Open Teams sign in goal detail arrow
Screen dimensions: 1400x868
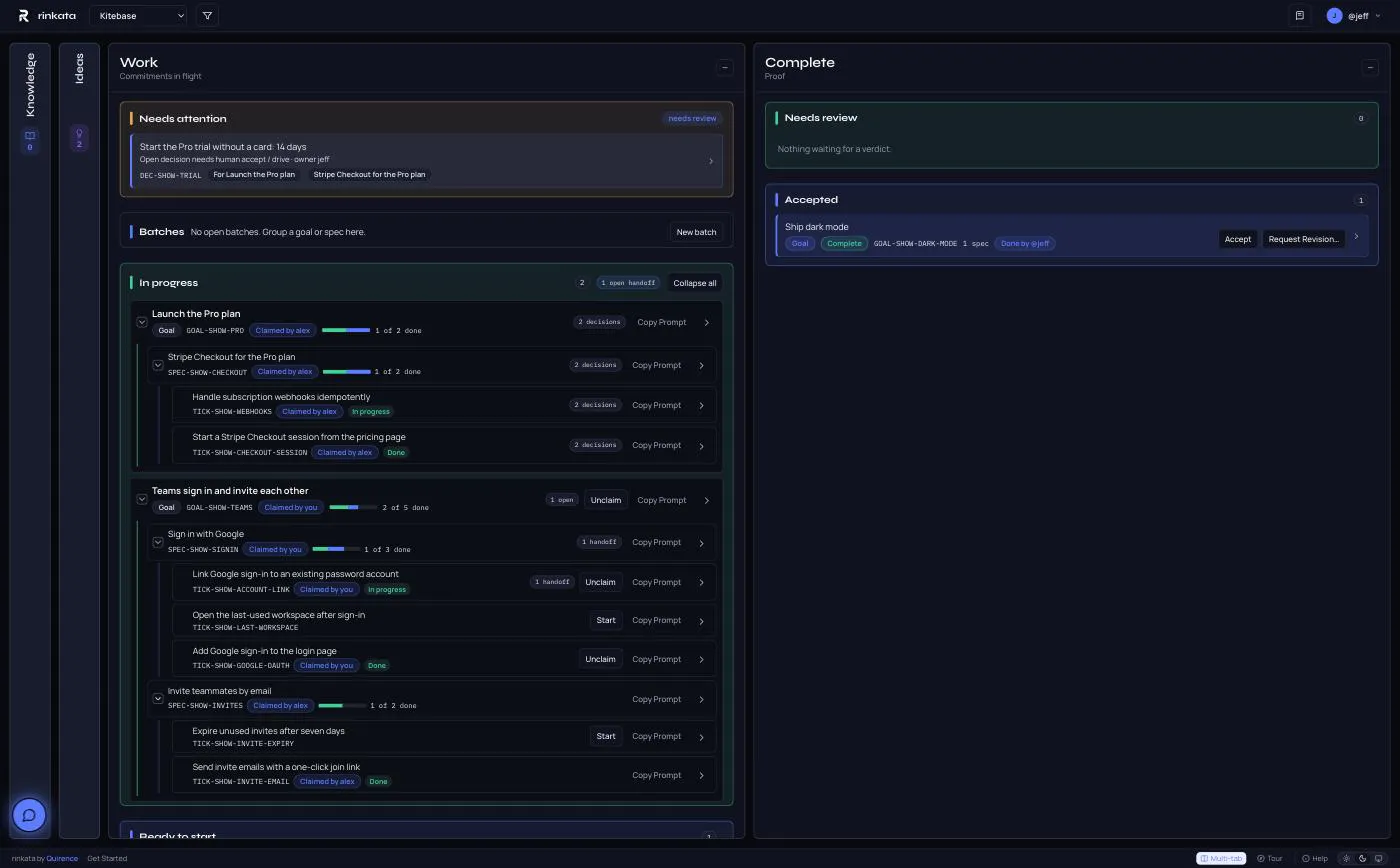(706, 501)
